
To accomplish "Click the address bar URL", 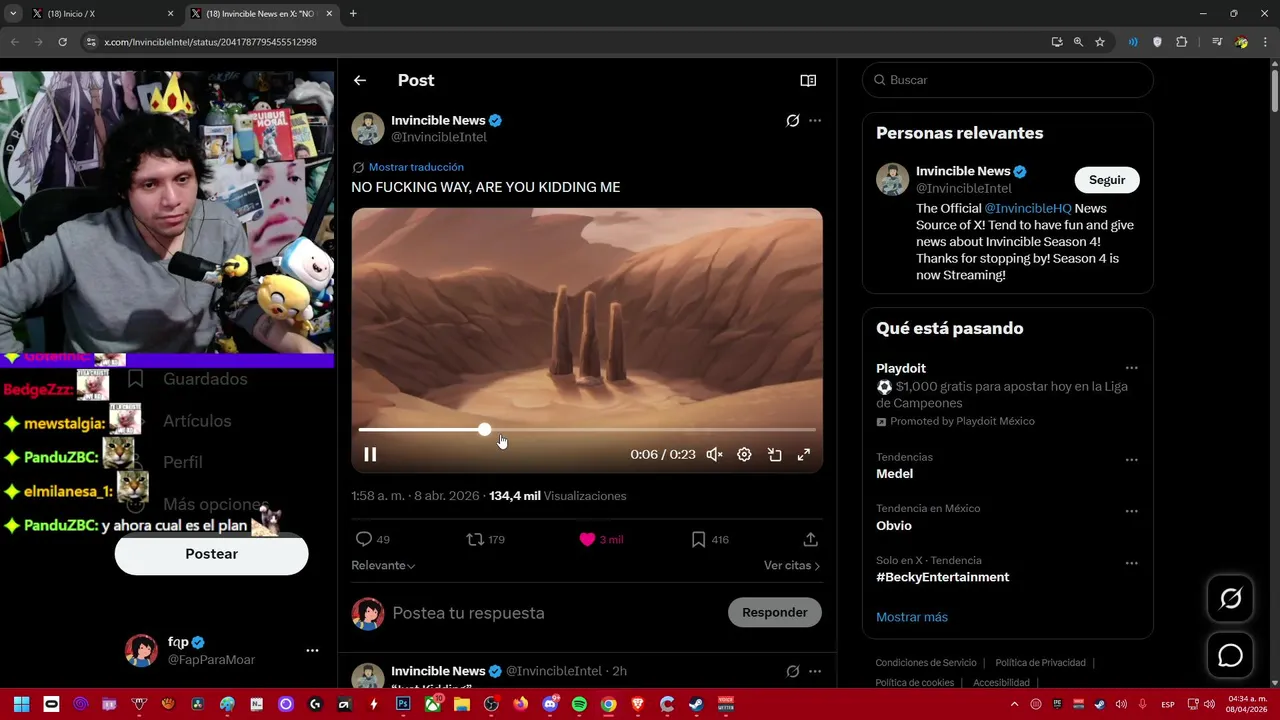I will pyautogui.click(x=210, y=42).
